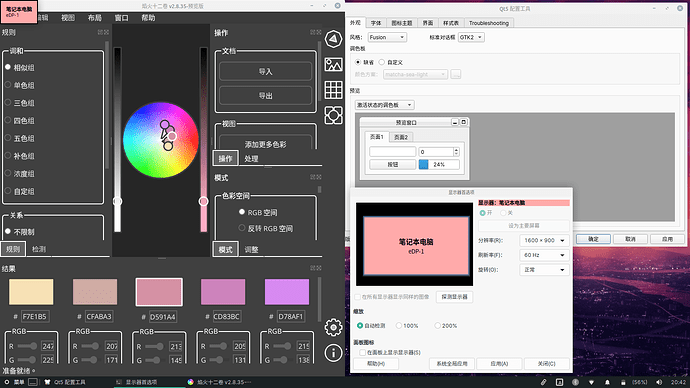690x388 pixels.
Task: Switch to the color app taskbar entry
Action: click(x=219, y=382)
